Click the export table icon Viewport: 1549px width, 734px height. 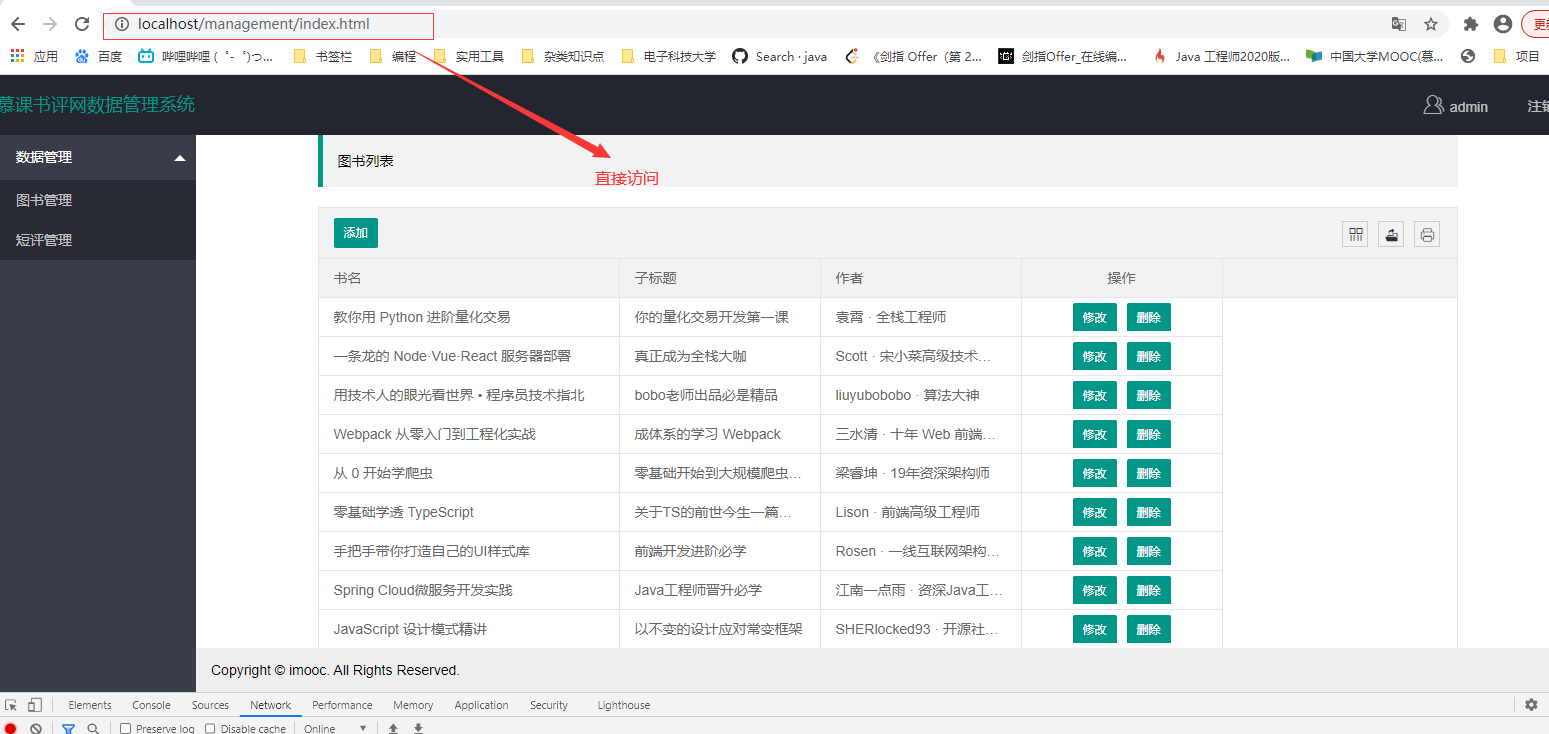click(x=1391, y=234)
